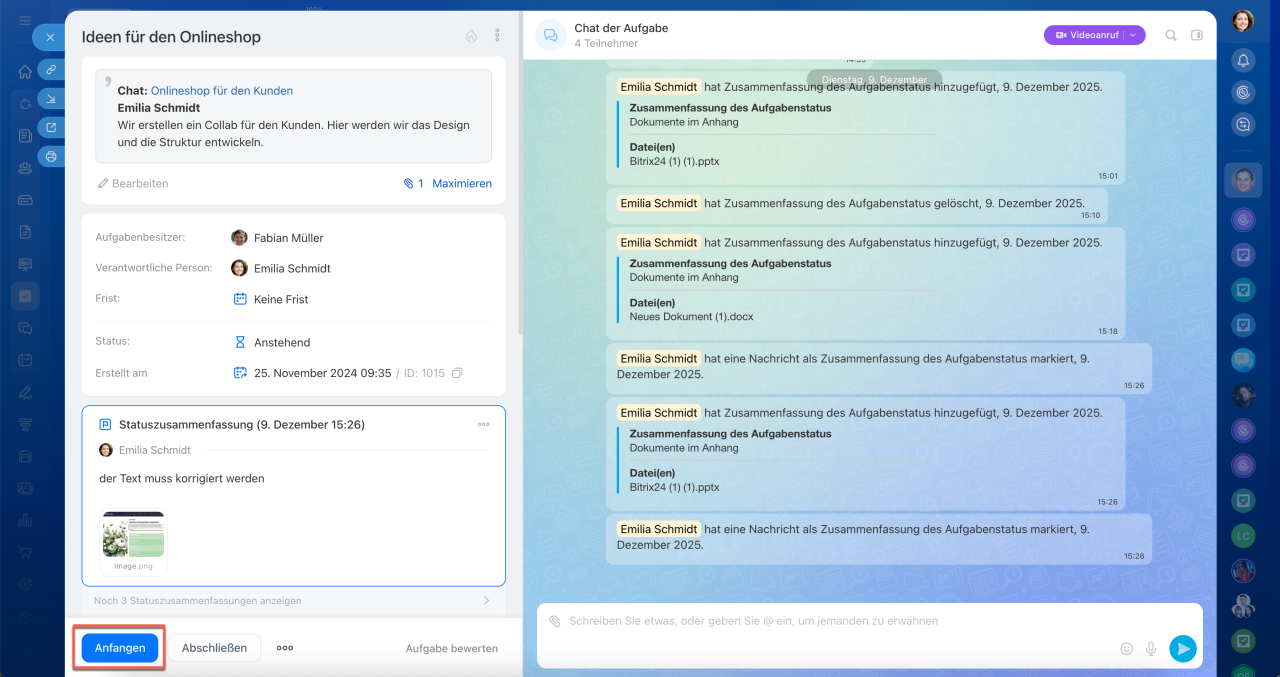This screenshot has height=677, width=1280.
Task: Open the Videoanruf dropdown arrow
Action: (1134, 35)
